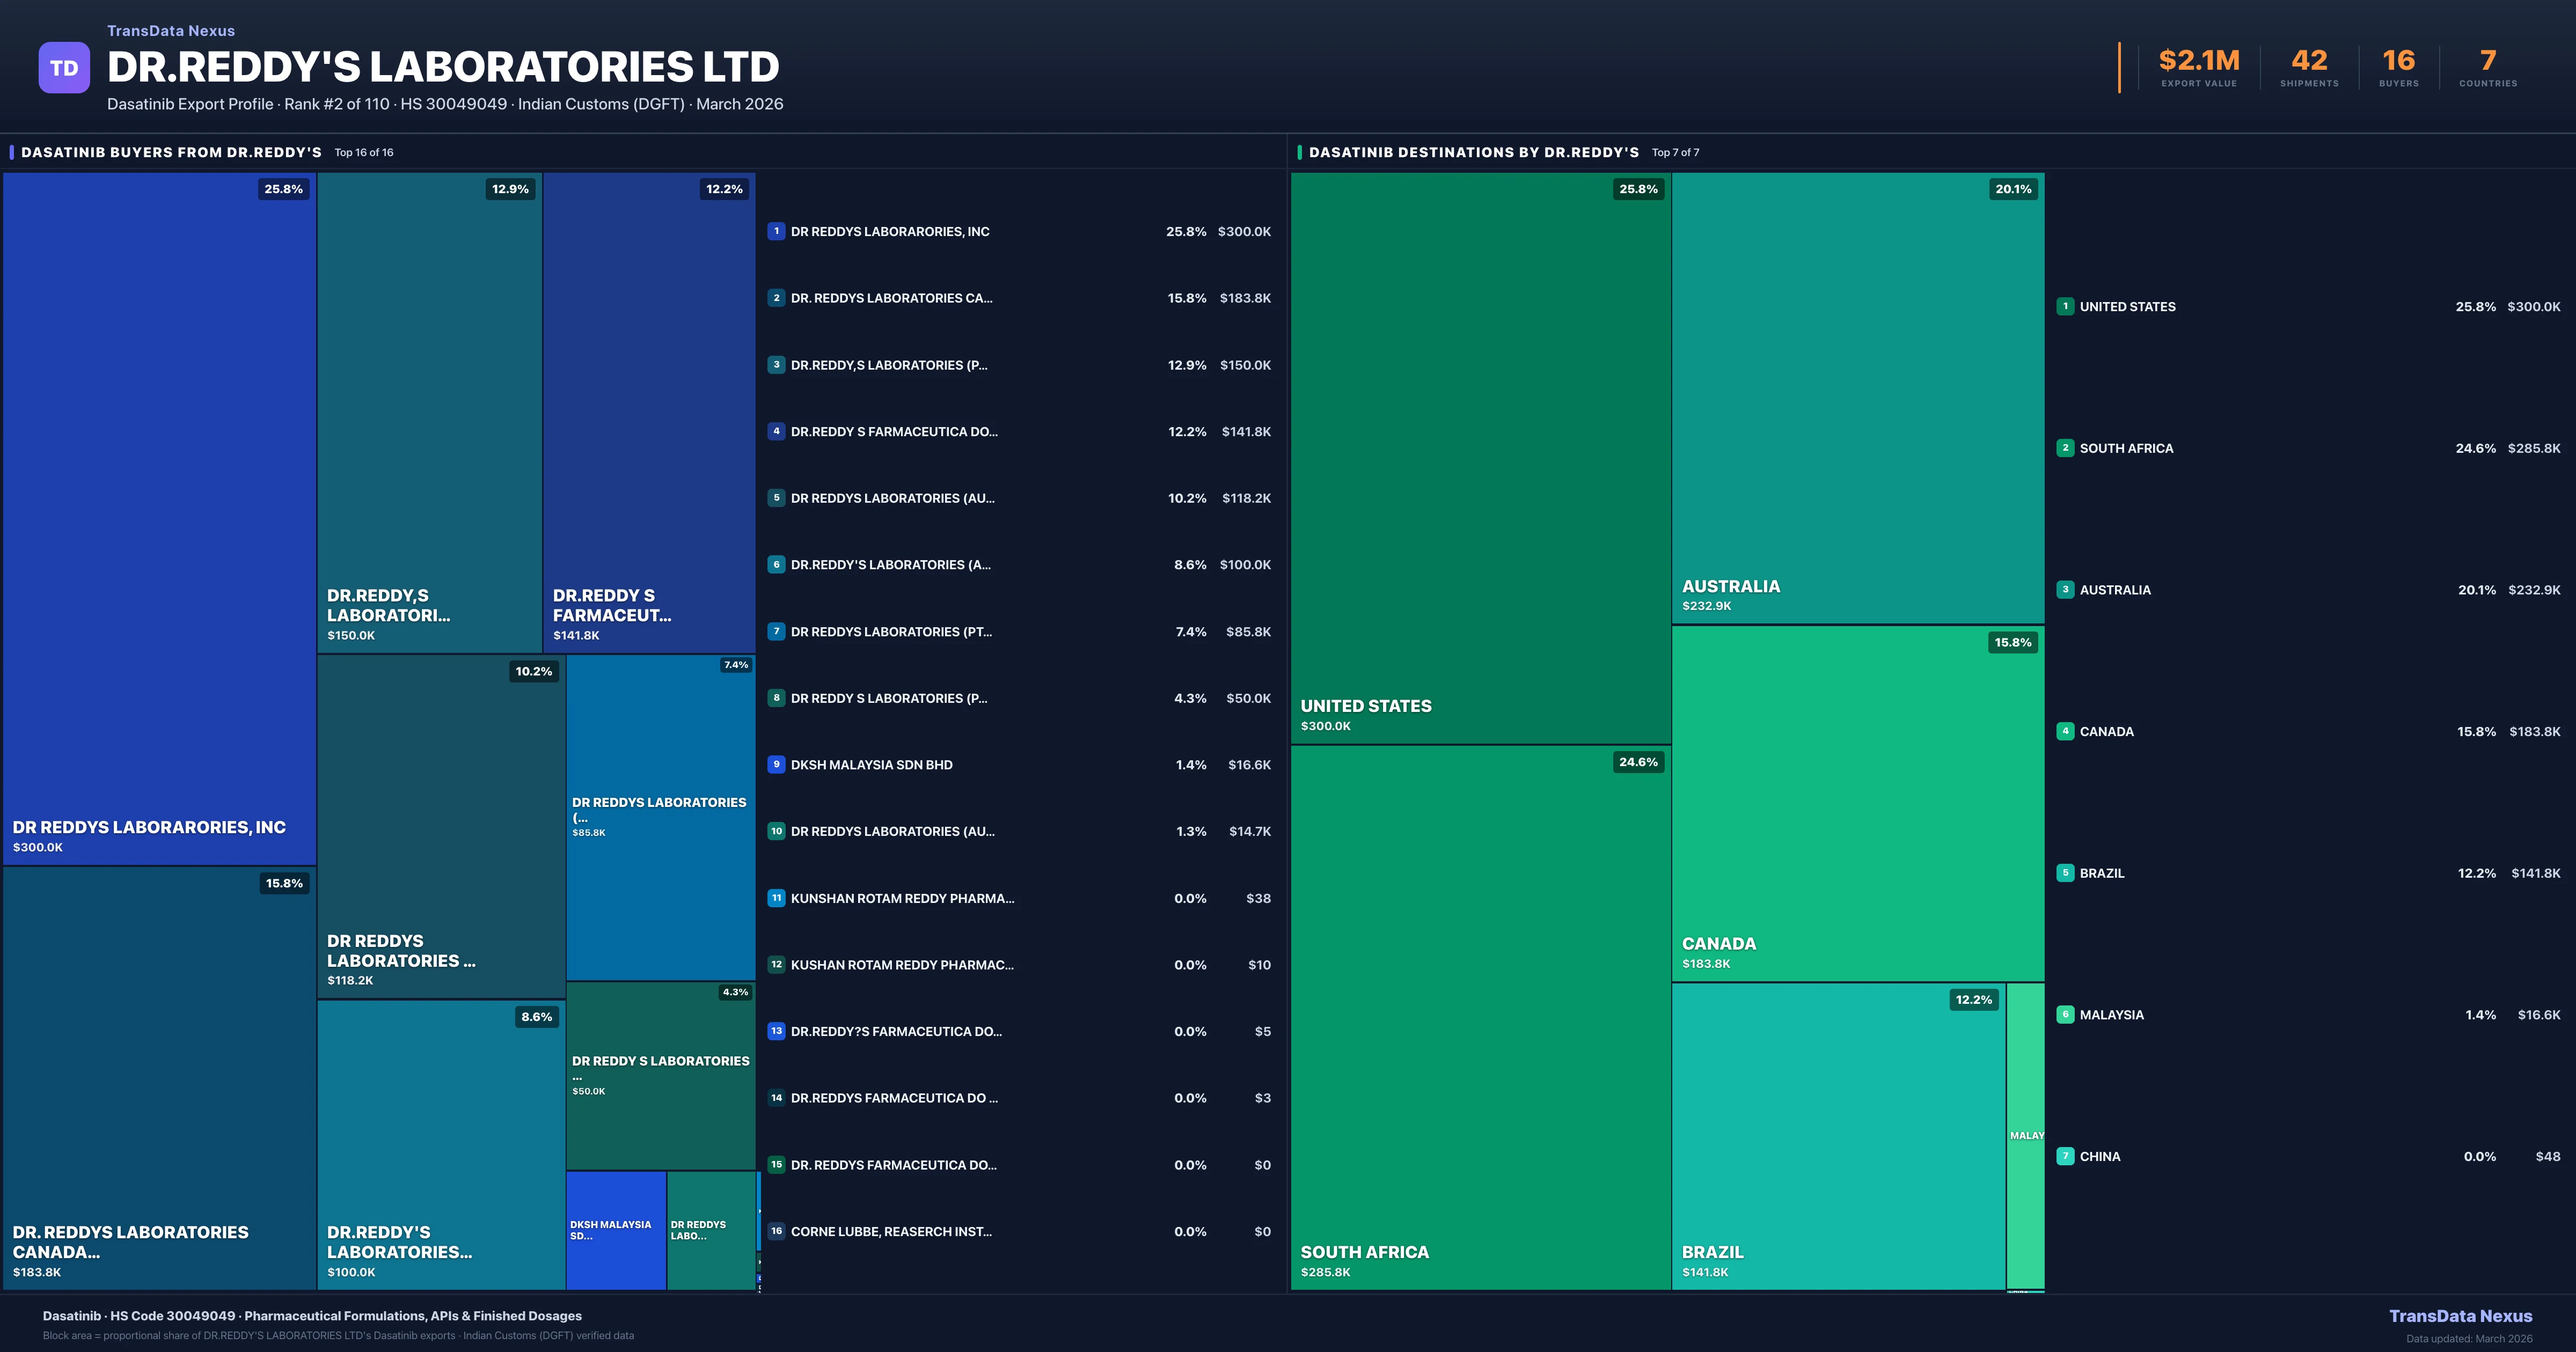Click rank badge 1 in buyers list
The height and width of the screenshot is (1352, 2576).
(x=776, y=231)
